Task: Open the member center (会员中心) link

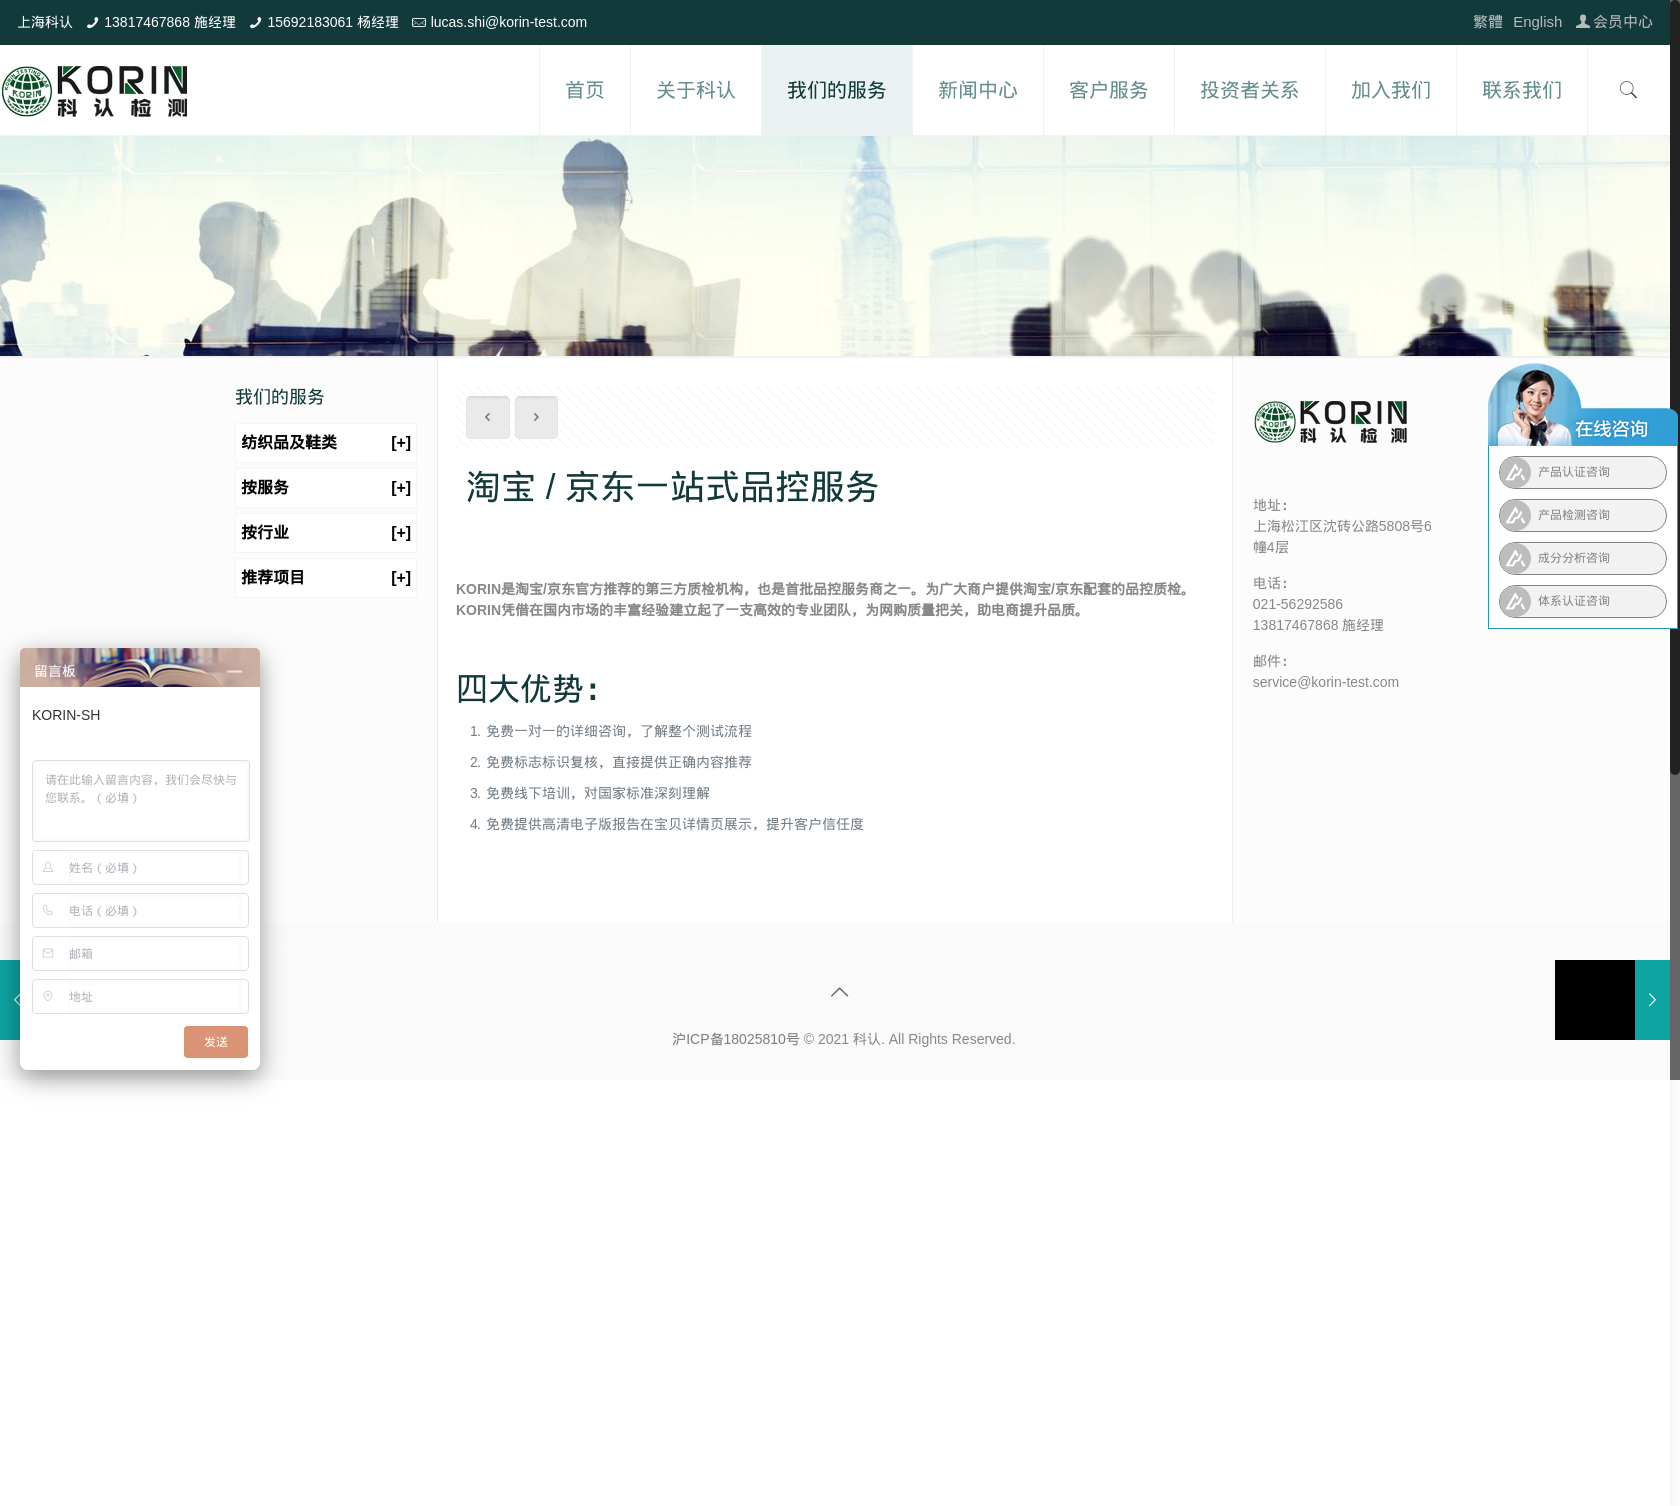Action: point(1614,22)
